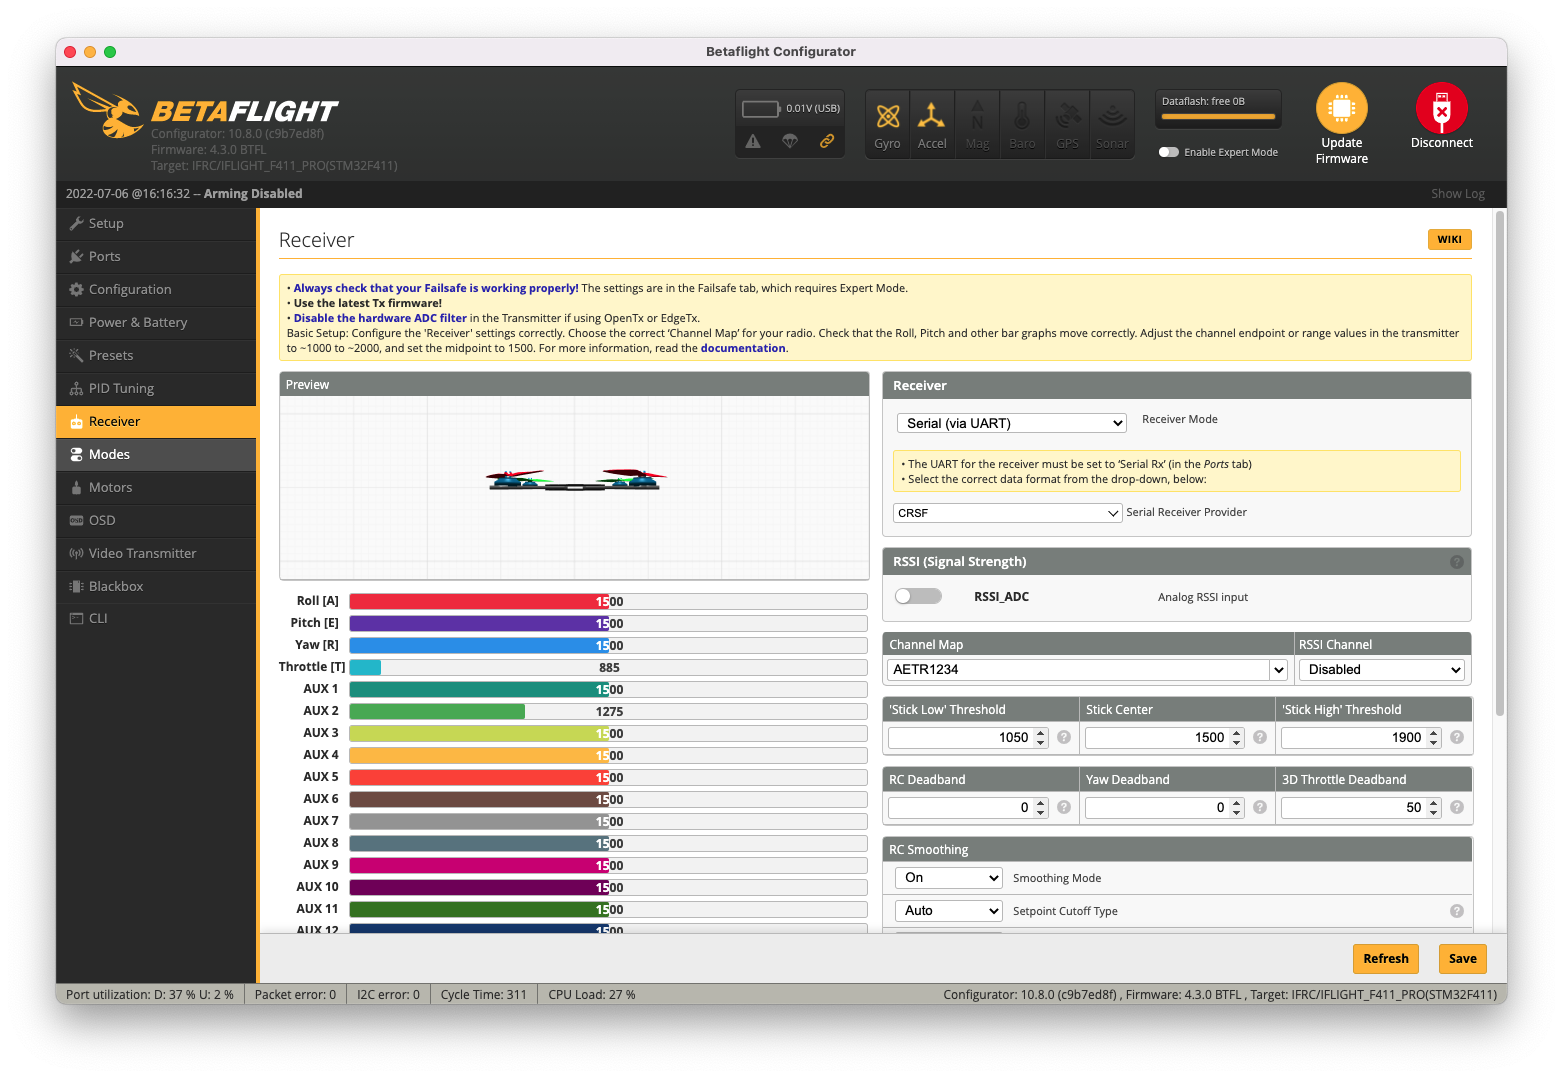This screenshot has height=1078, width=1563.
Task: Open the Receiver Mode dropdown
Action: [1012, 423]
